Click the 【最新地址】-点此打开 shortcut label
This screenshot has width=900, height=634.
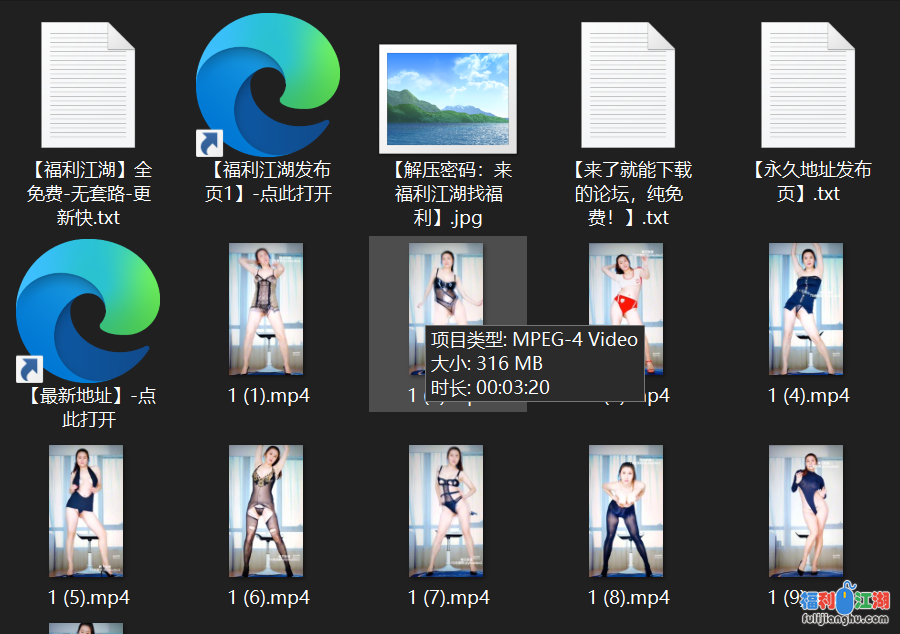88,407
